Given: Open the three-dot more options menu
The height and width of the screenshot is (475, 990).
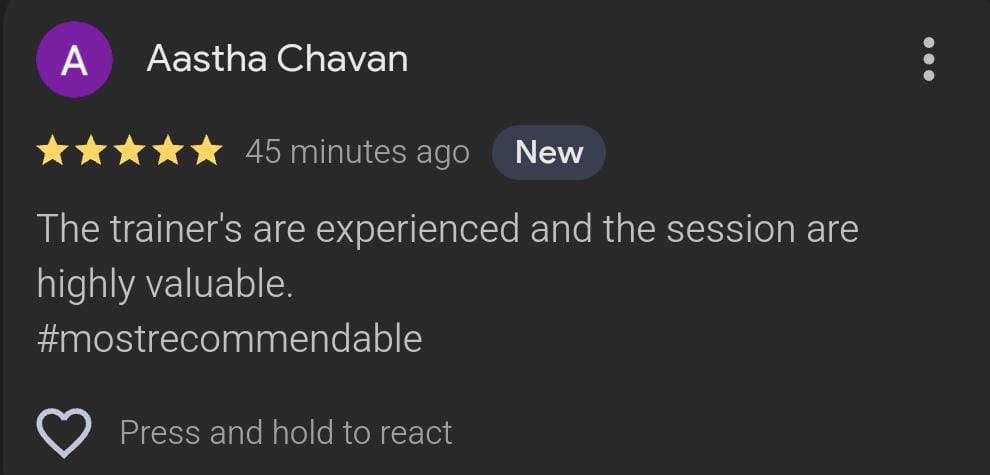Looking at the screenshot, I should [929, 60].
